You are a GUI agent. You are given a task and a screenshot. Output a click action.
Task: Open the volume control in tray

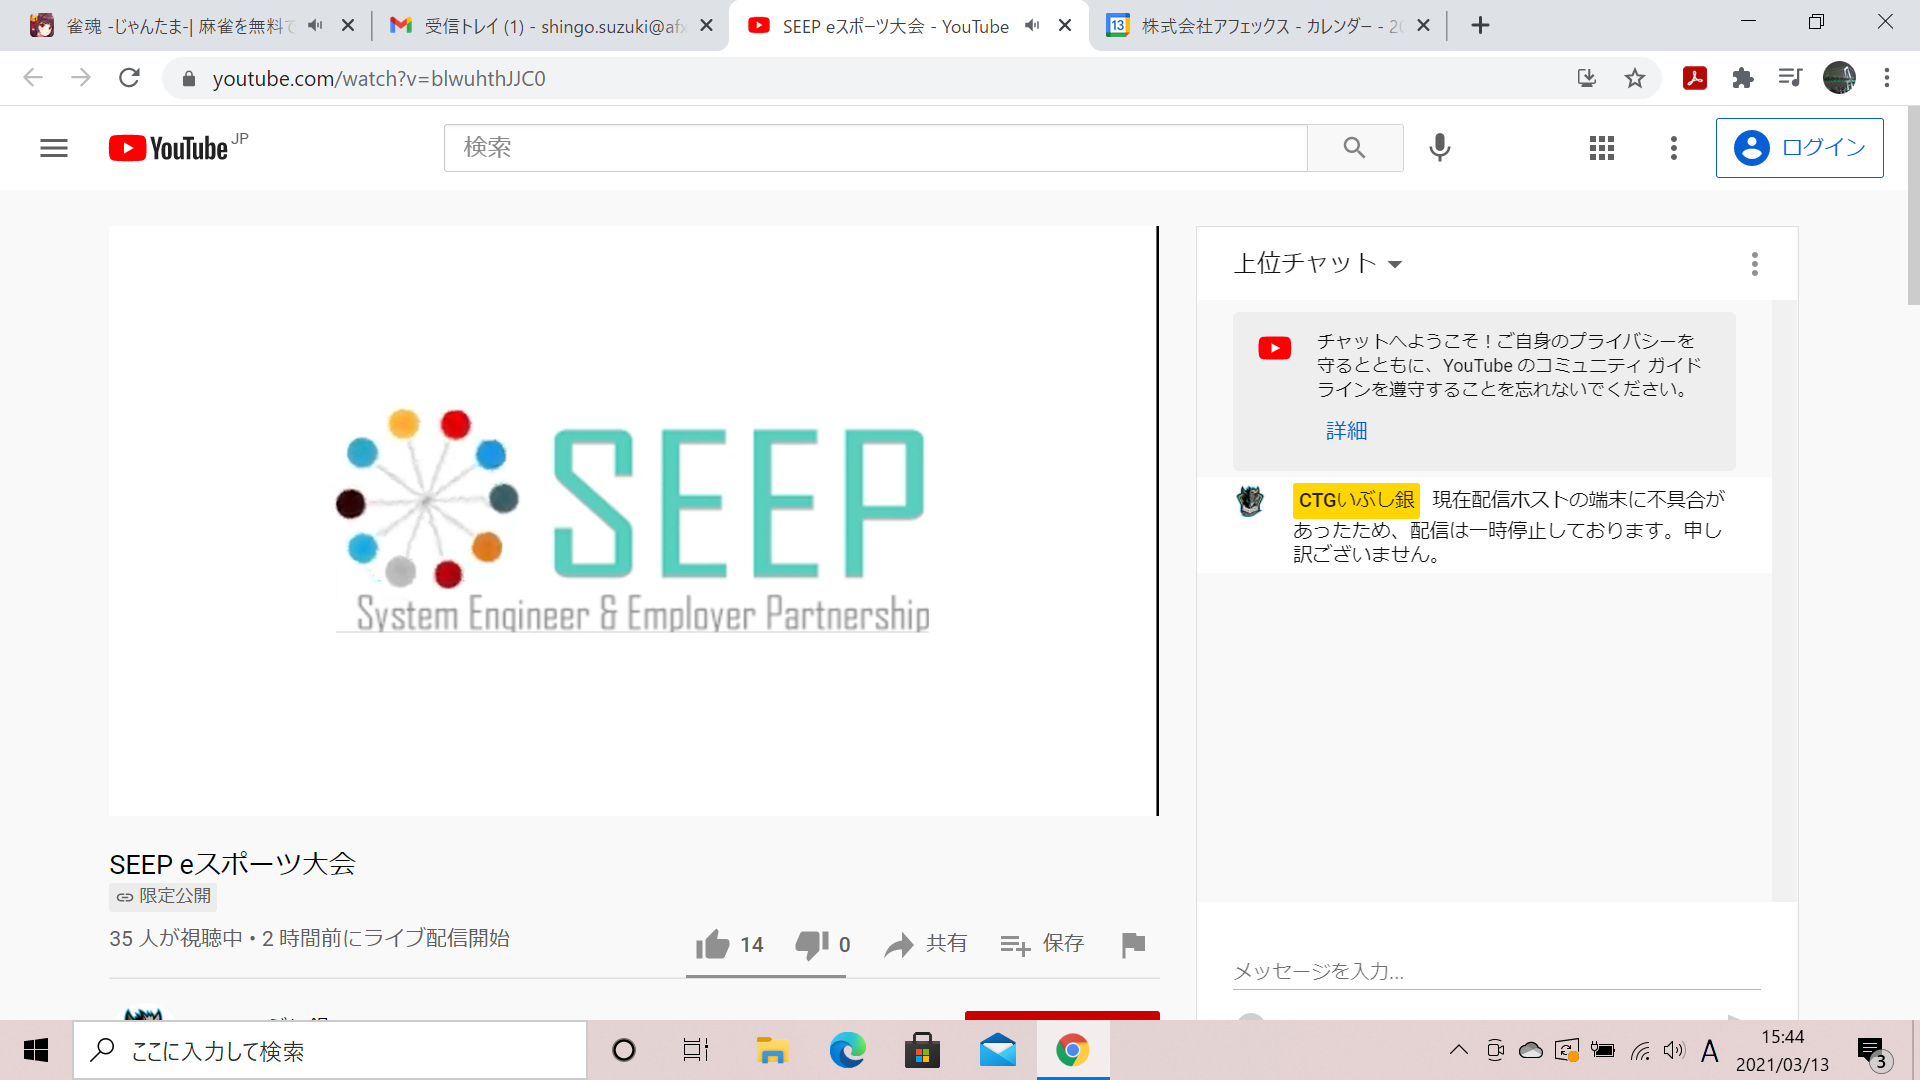(x=1673, y=1050)
